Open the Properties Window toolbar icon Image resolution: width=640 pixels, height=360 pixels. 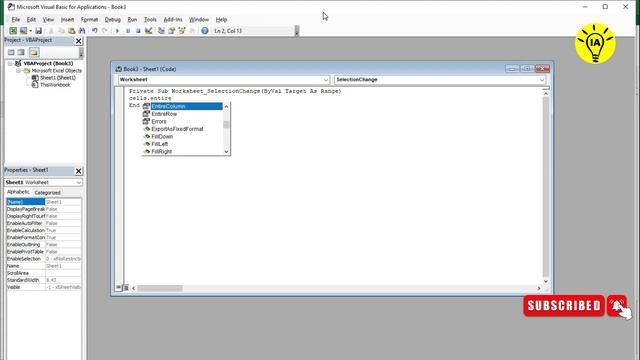point(171,31)
